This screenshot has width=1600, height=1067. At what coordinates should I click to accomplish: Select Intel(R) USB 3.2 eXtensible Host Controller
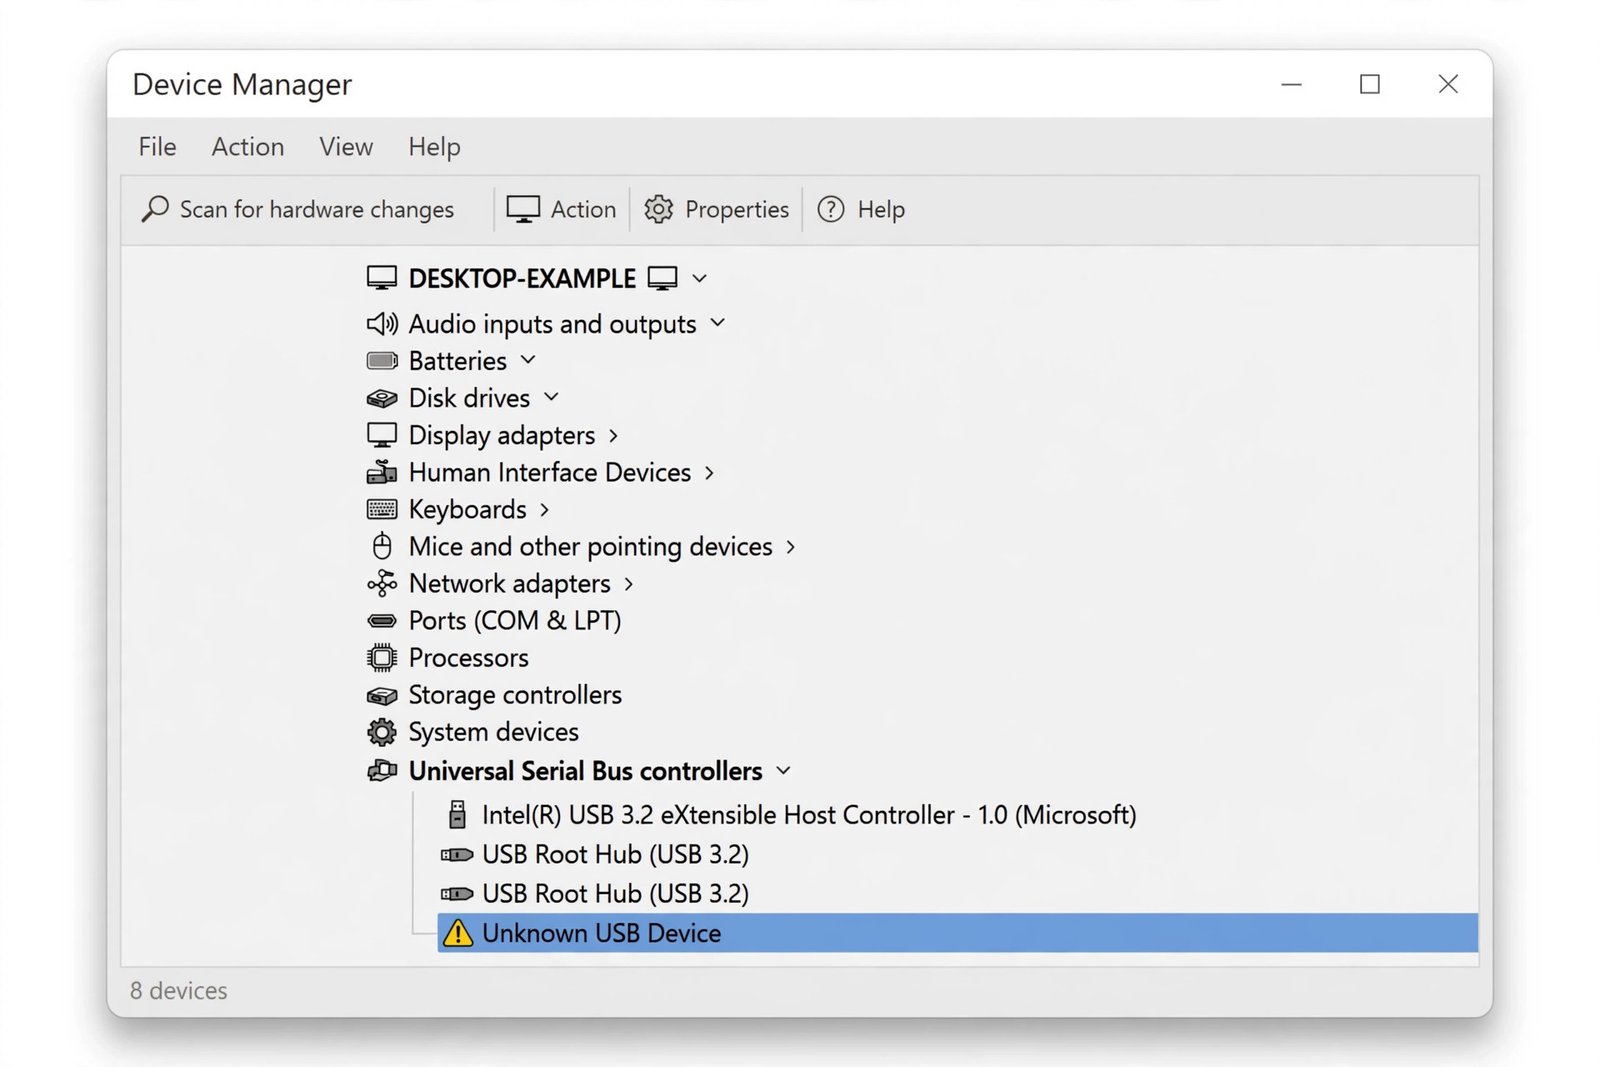809,815
